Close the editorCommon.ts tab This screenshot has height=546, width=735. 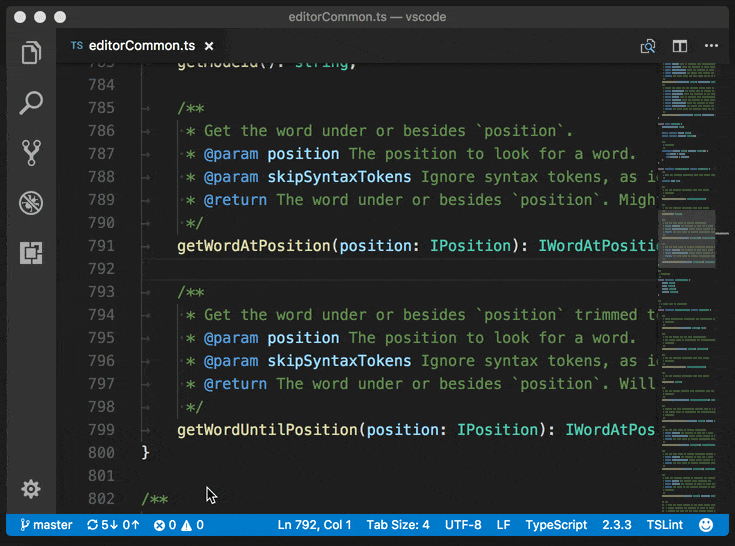point(209,46)
